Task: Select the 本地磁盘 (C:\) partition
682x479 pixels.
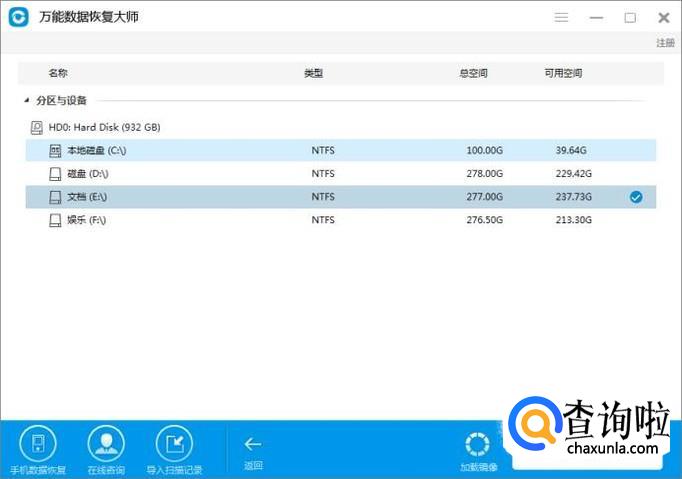Action: point(341,151)
